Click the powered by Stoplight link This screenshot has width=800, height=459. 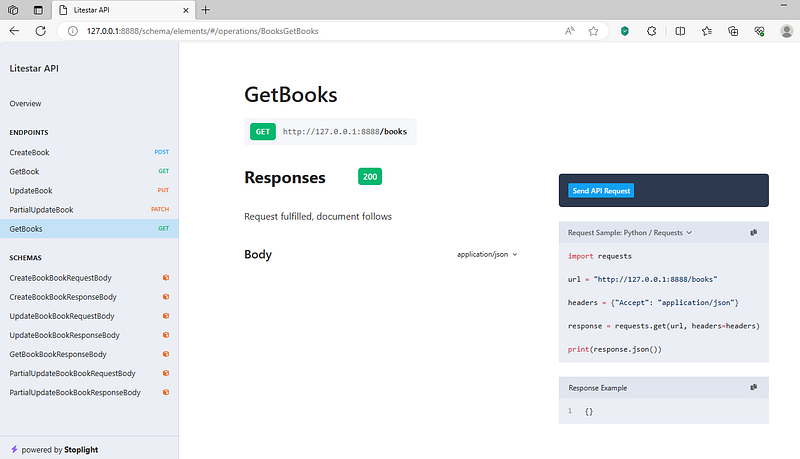pyautogui.click(x=60, y=450)
